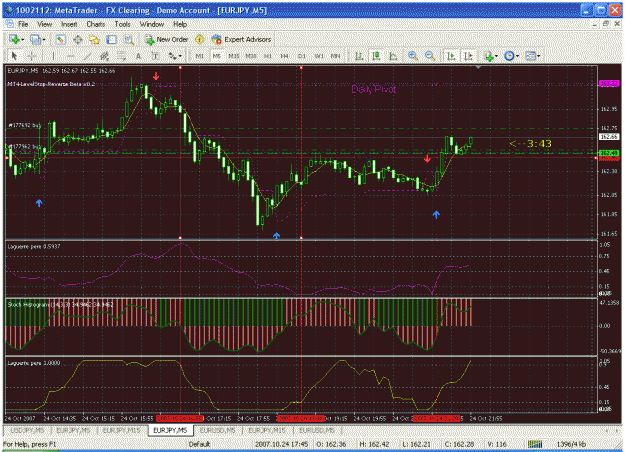The image size is (625, 452).
Task: Click the '2007.10.24 17:45' status bar time
Action: [281, 444]
